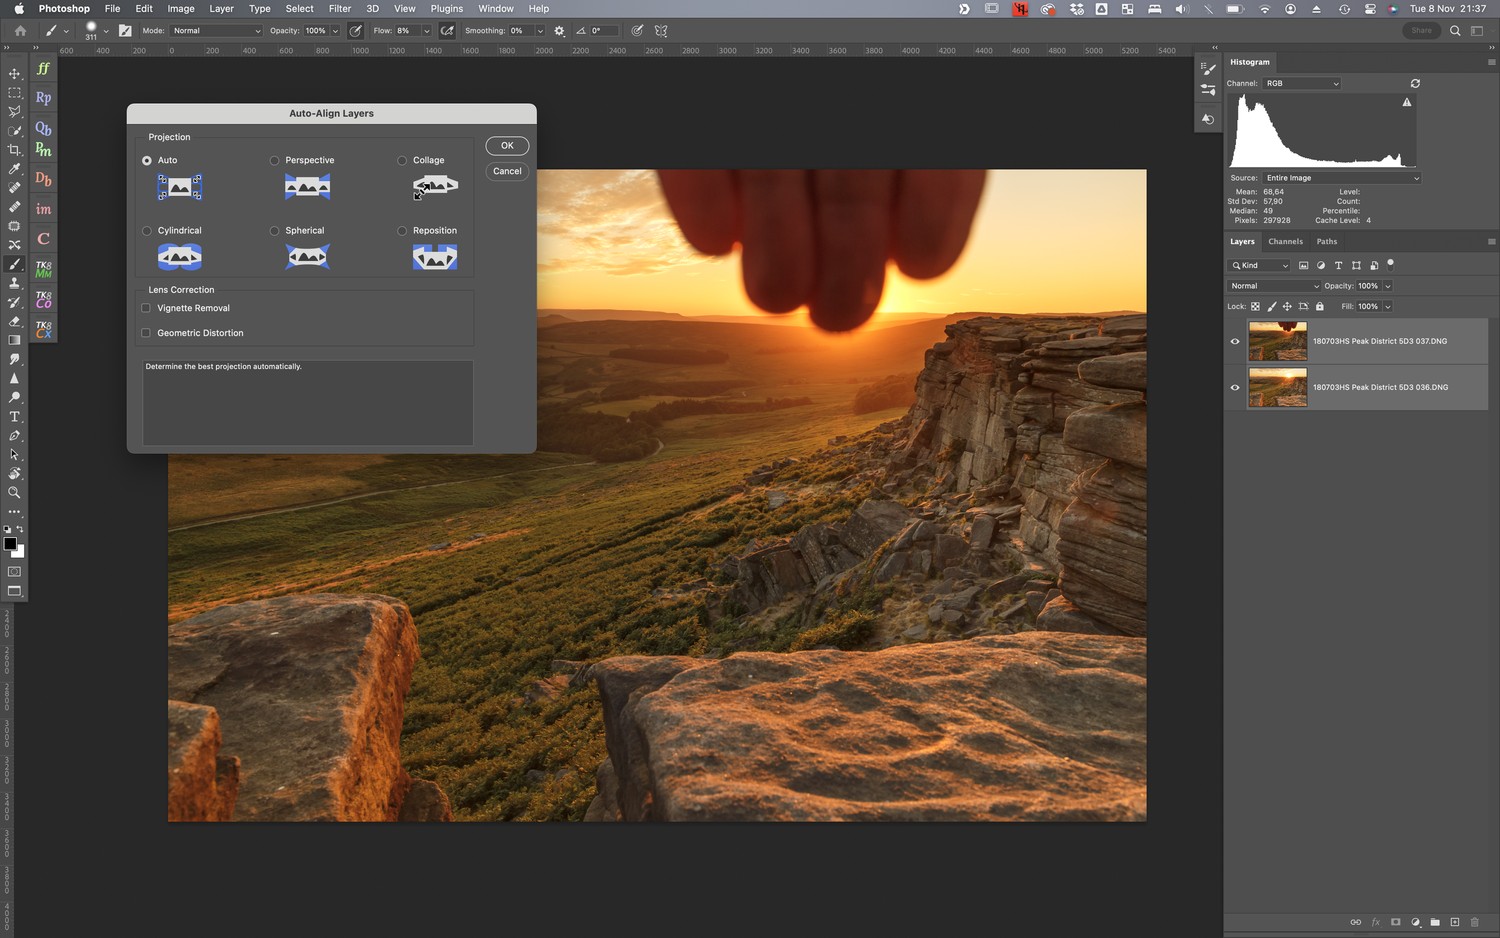Select the Move tool in toolbar

14,73
